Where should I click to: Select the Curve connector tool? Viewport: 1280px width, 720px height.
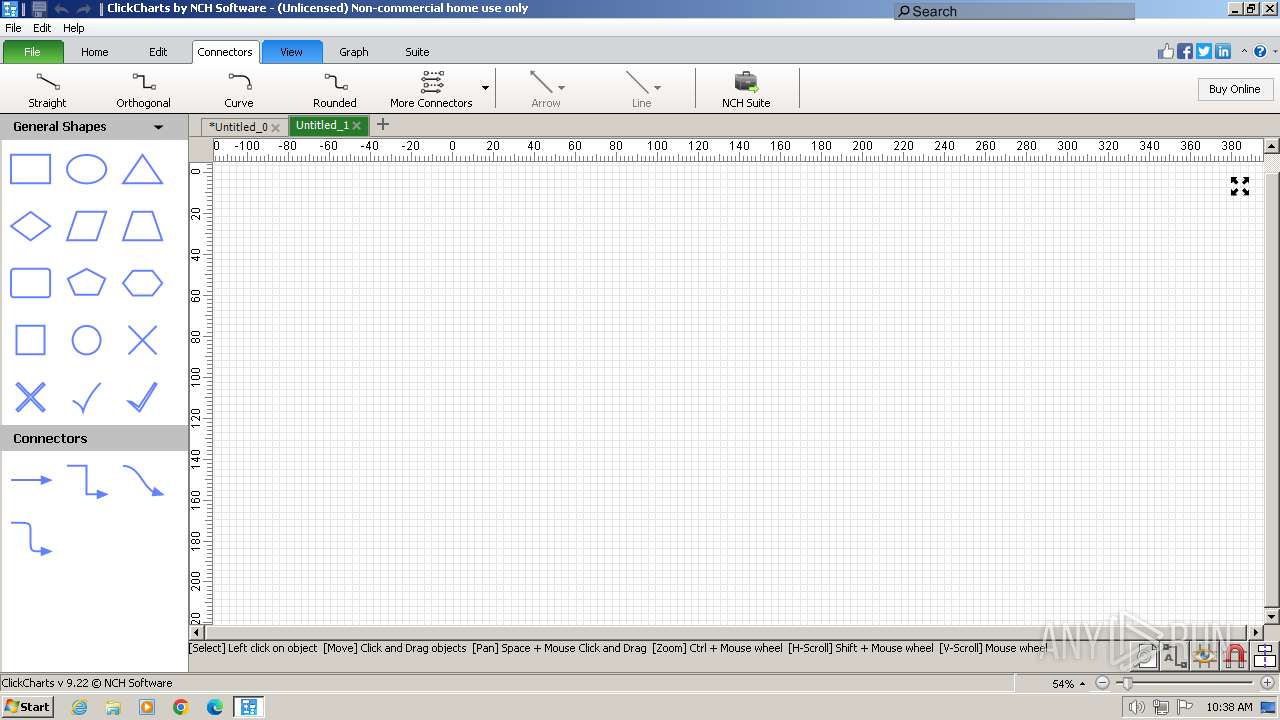click(239, 89)
